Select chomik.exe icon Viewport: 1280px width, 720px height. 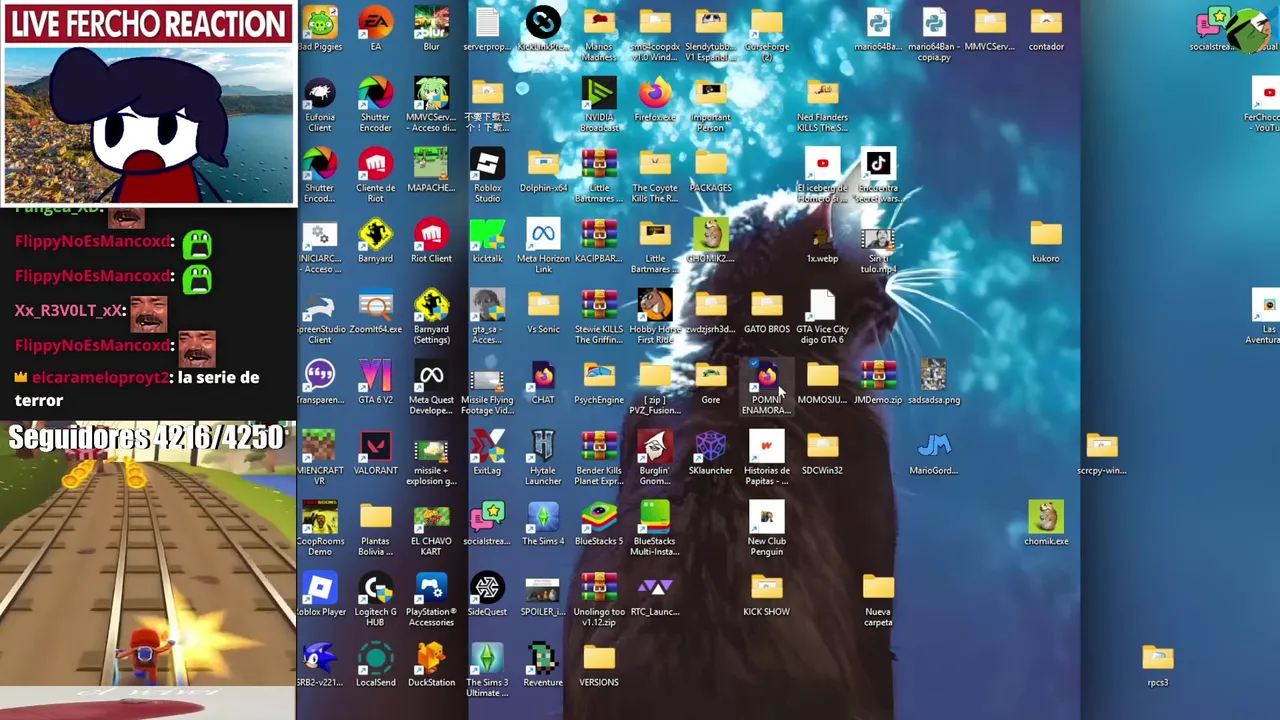coord(1046,518)
